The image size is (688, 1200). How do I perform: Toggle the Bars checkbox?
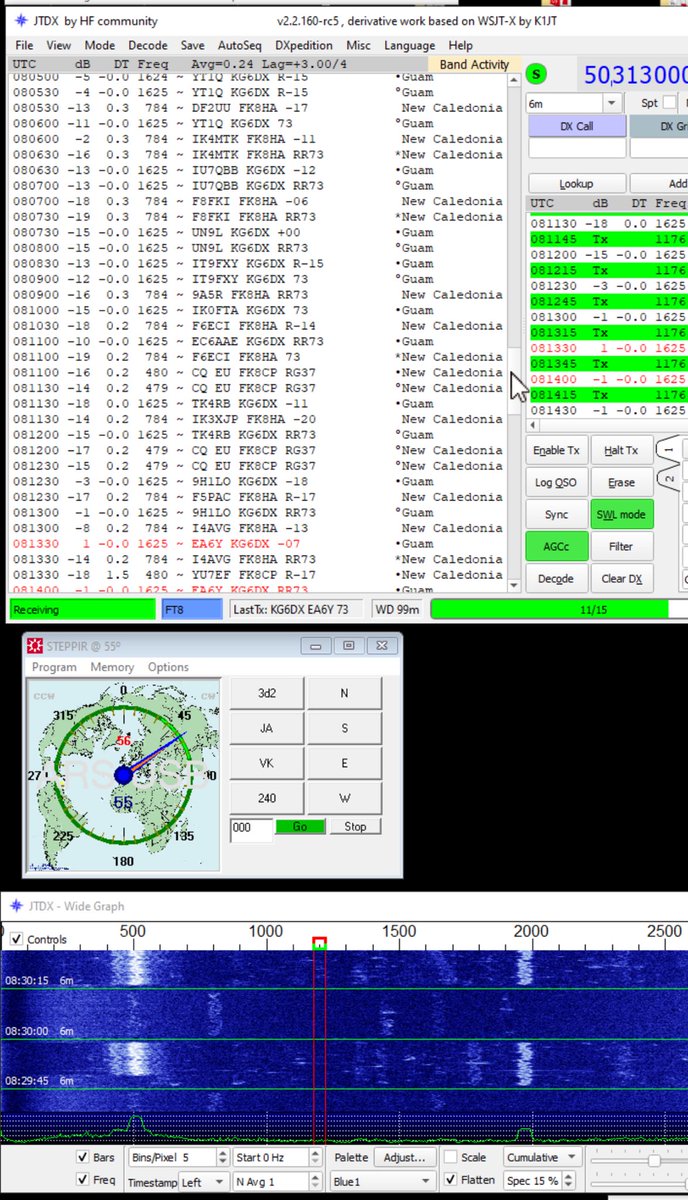click(82, 1157)
